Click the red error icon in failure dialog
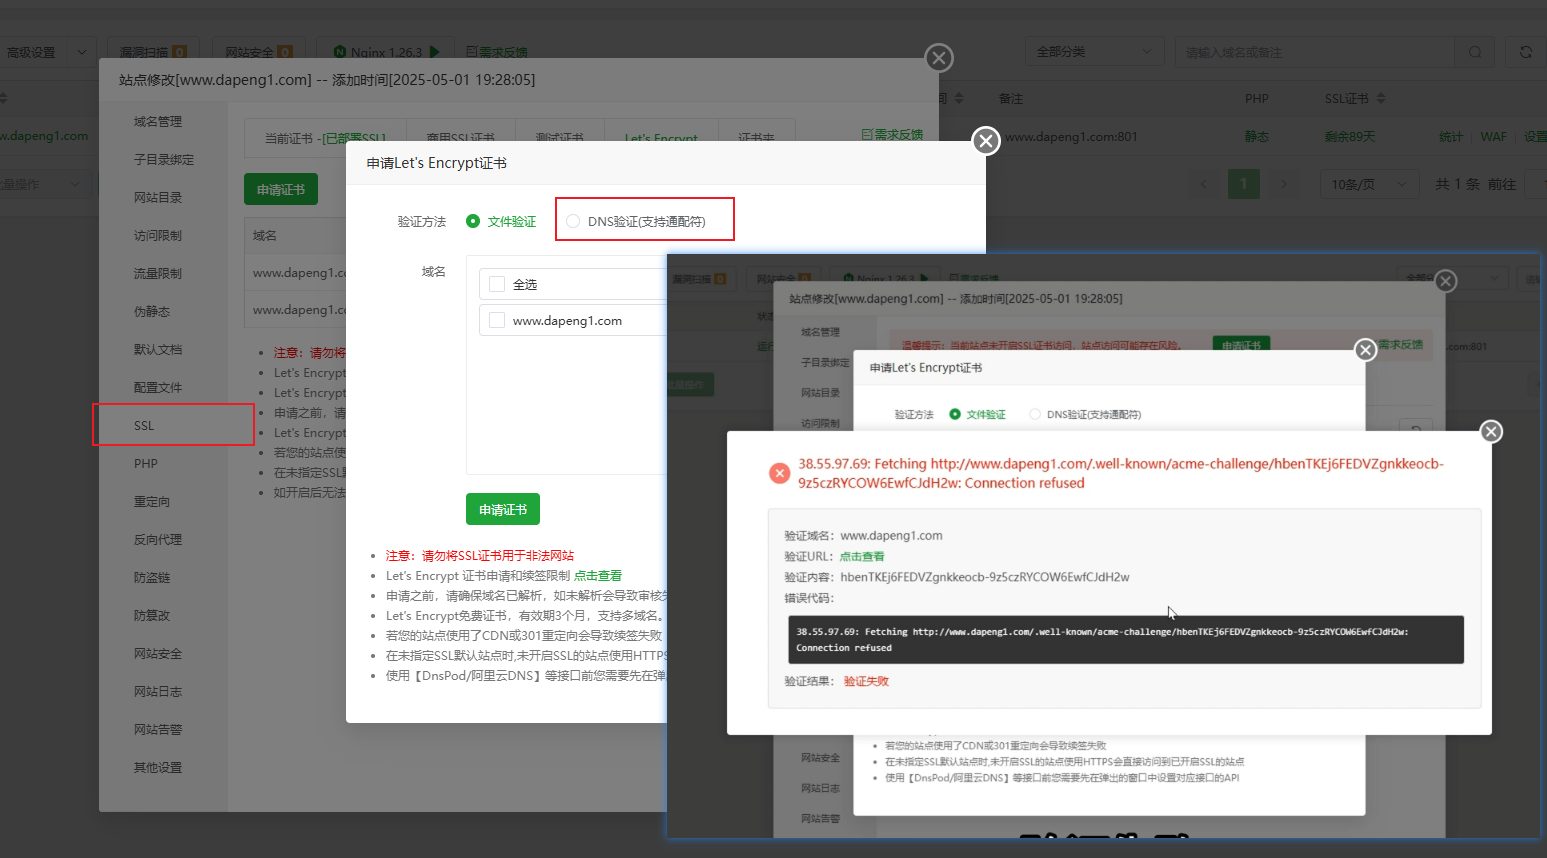This screenshot has width=1547, height=858. tap(779, 473)
